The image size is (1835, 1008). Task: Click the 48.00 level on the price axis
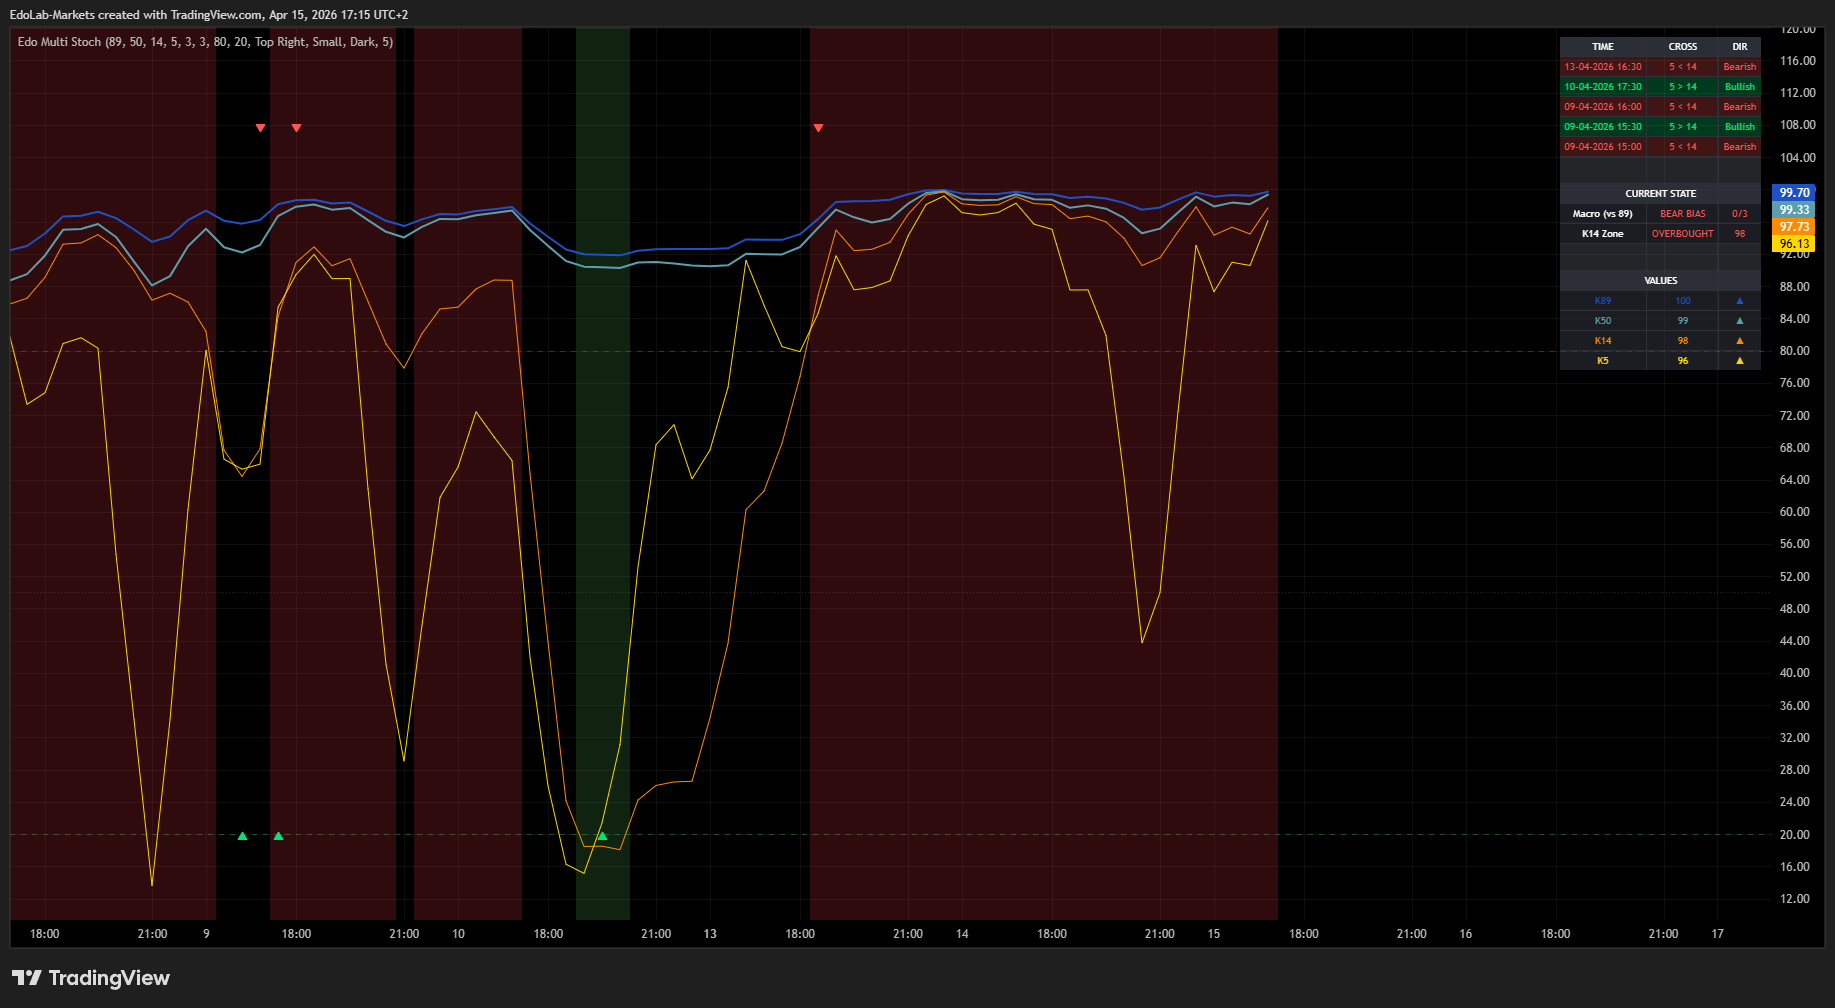[1795, 609]
